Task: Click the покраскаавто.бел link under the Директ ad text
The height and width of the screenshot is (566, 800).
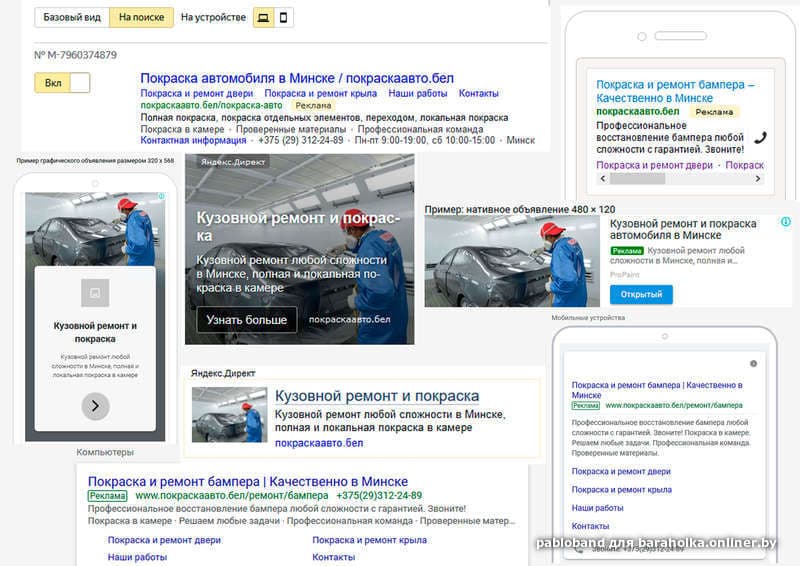Action: pos(319,443)
